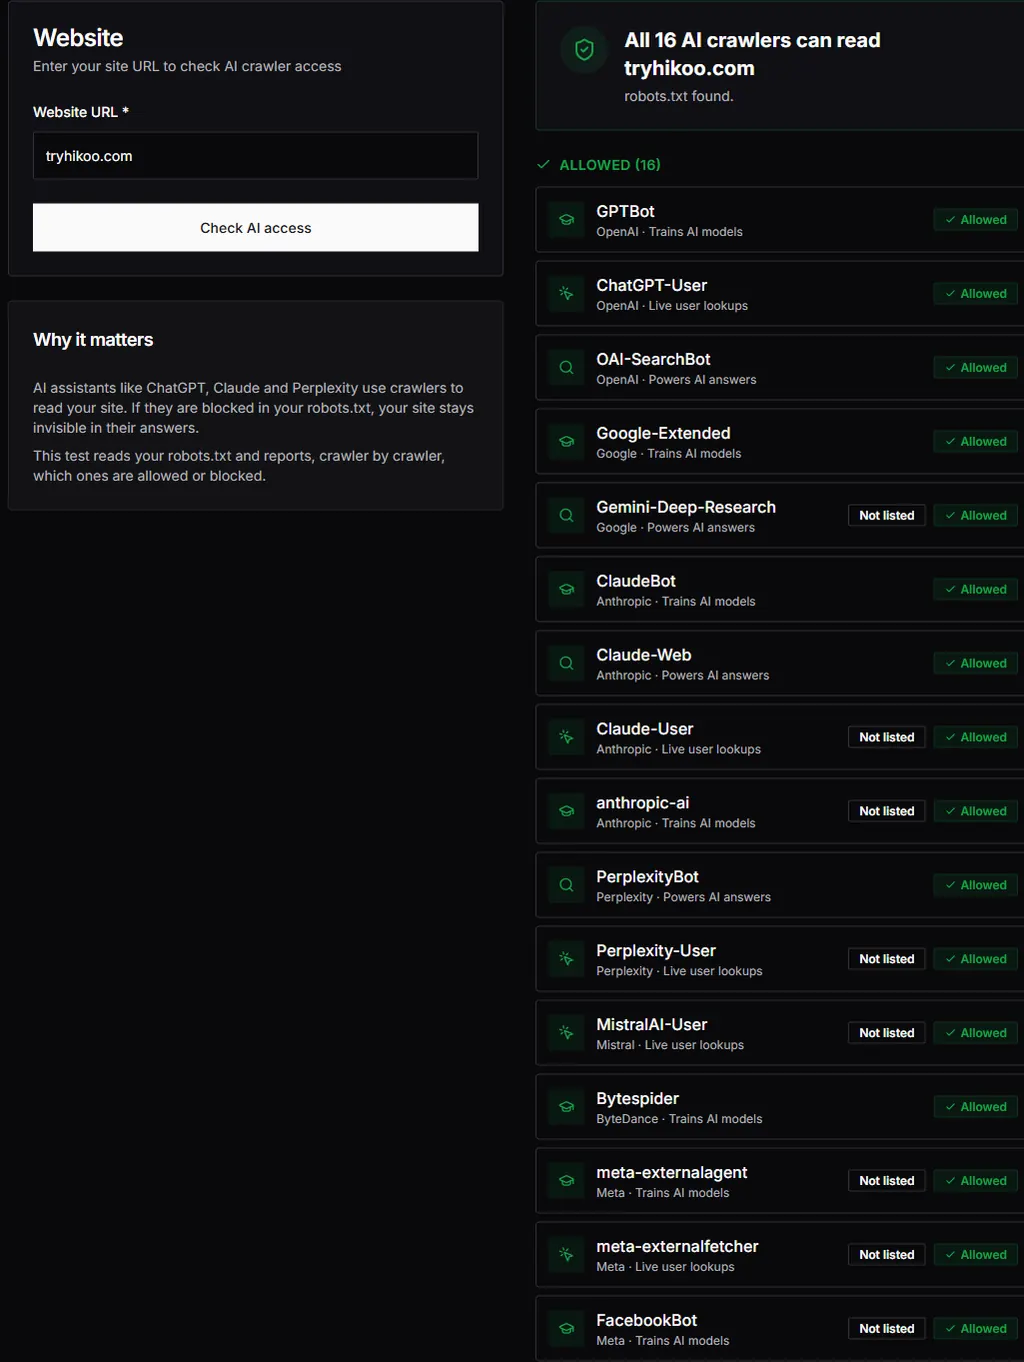
Task: Click the Gemini-Deep-Research search icon
Action: [566, 516]
